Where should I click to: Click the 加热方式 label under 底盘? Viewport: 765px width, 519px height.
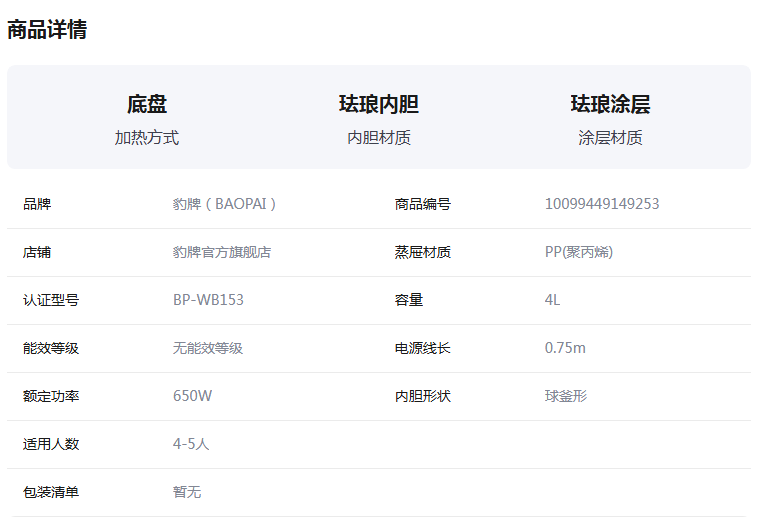[x=147, y=138]
